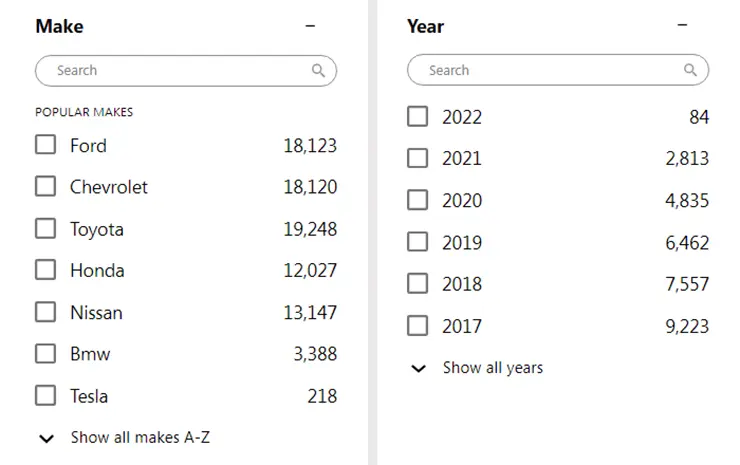Tick the Chevrolet checkbox
The image size is (740, 465).
point(45,186)
